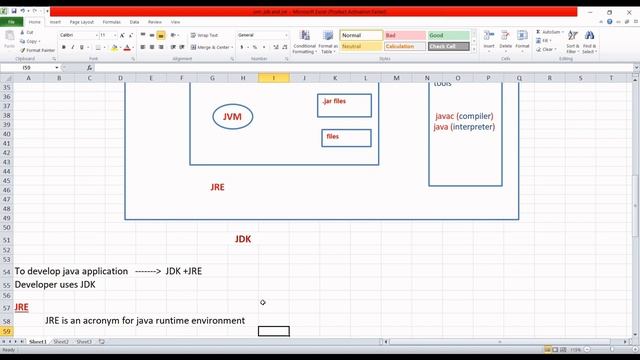Click the Decrease Font Size icon
Image resolution: width=640 pixels, height=360 pixels.
(131, 36)
